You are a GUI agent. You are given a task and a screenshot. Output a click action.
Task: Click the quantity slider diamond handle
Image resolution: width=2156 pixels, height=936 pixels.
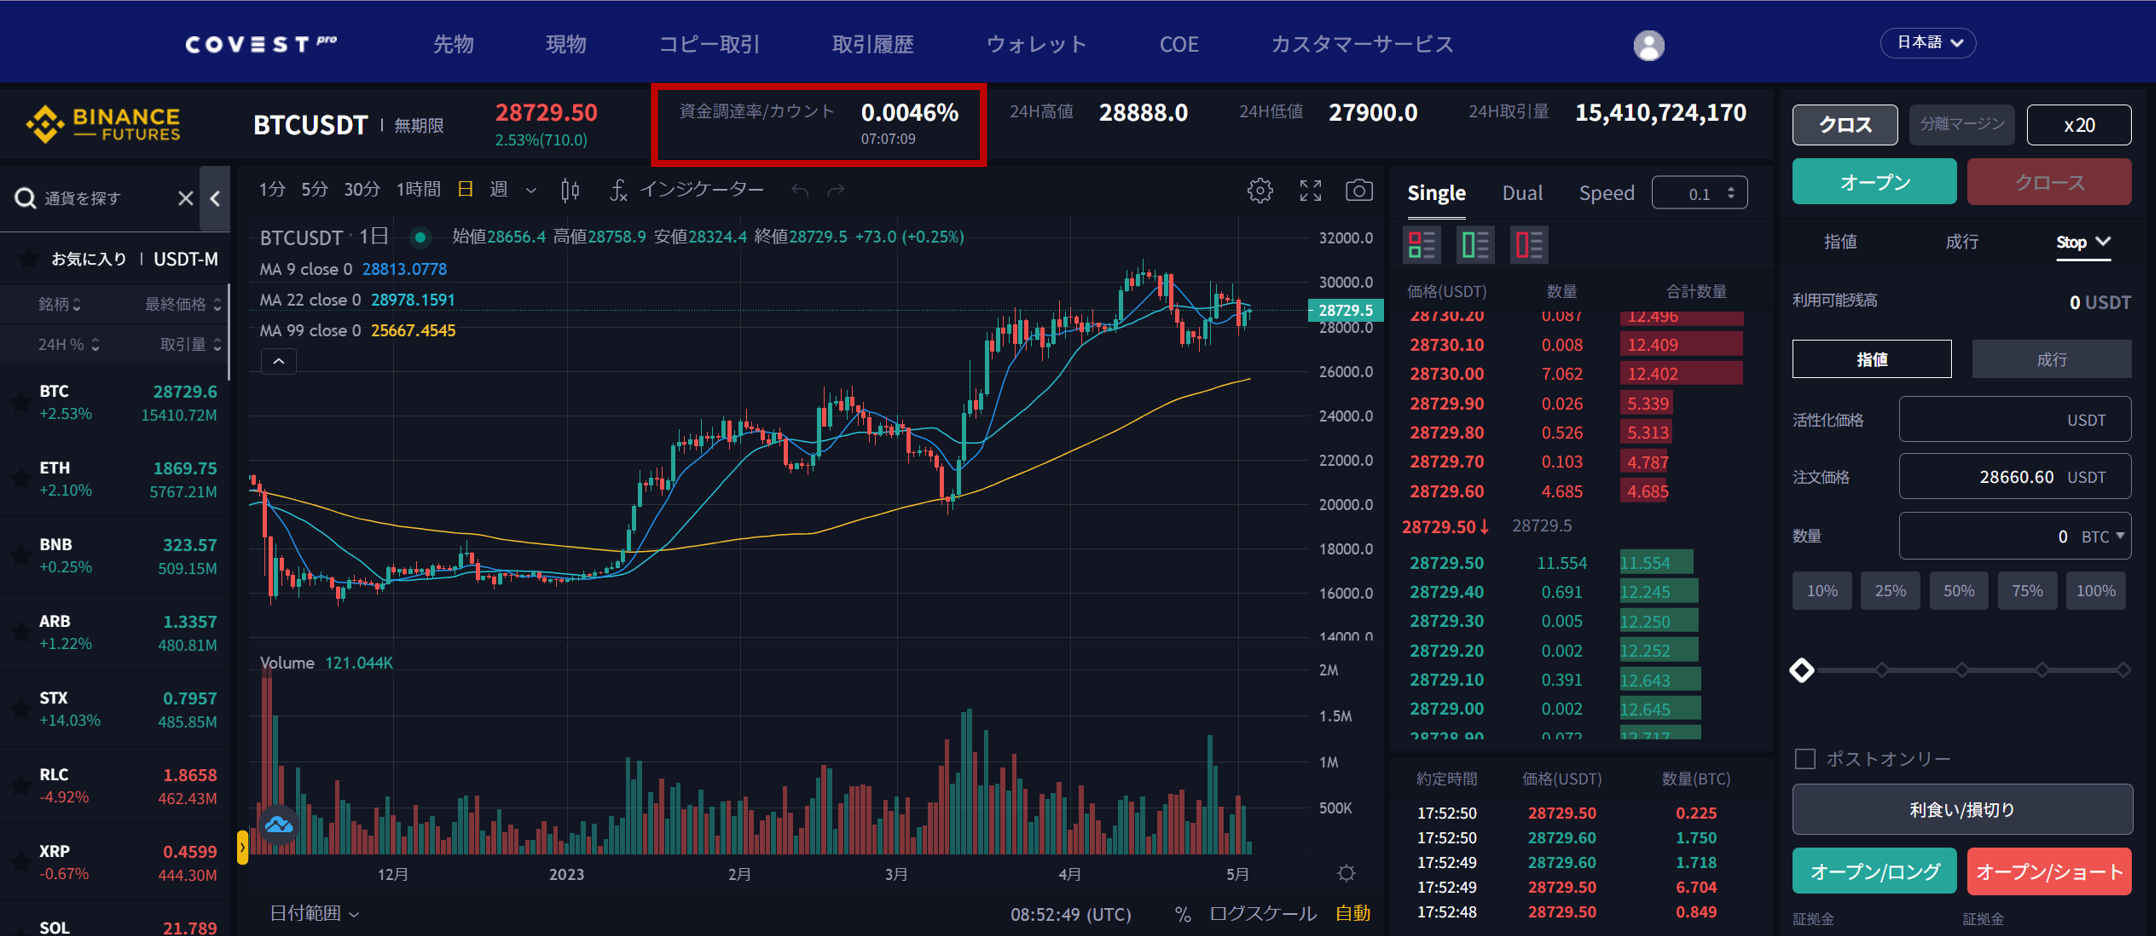[x=1802, y=670]
